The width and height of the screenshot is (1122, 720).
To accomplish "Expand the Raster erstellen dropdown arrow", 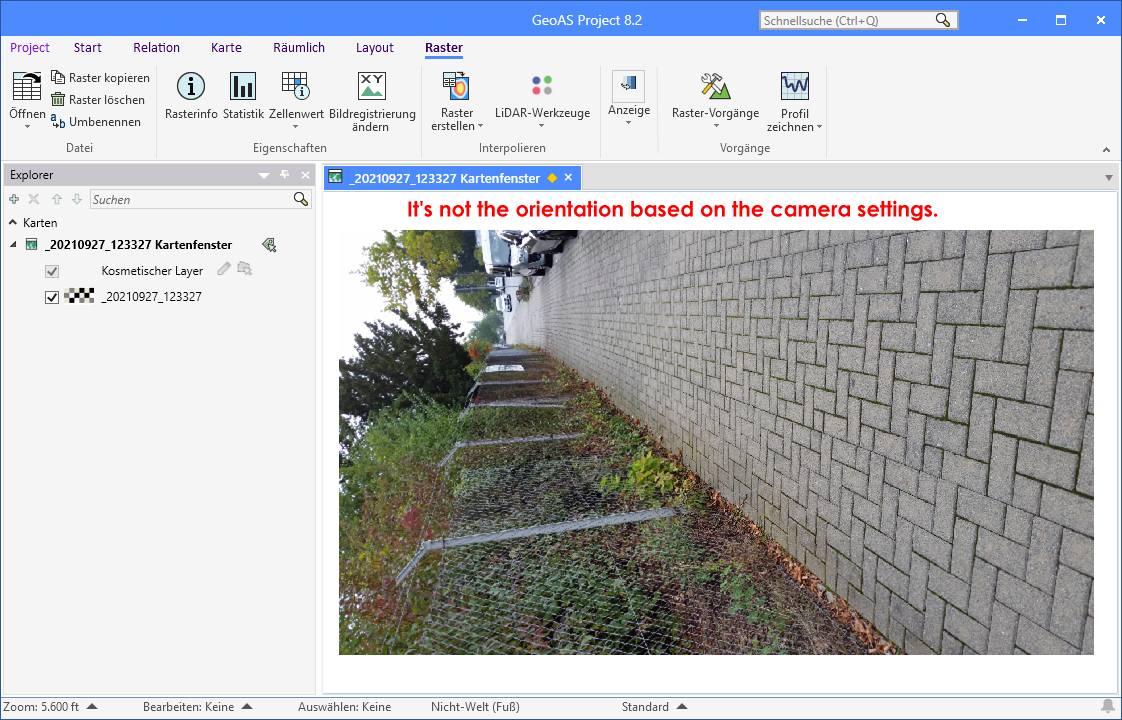I will point(480,126).
